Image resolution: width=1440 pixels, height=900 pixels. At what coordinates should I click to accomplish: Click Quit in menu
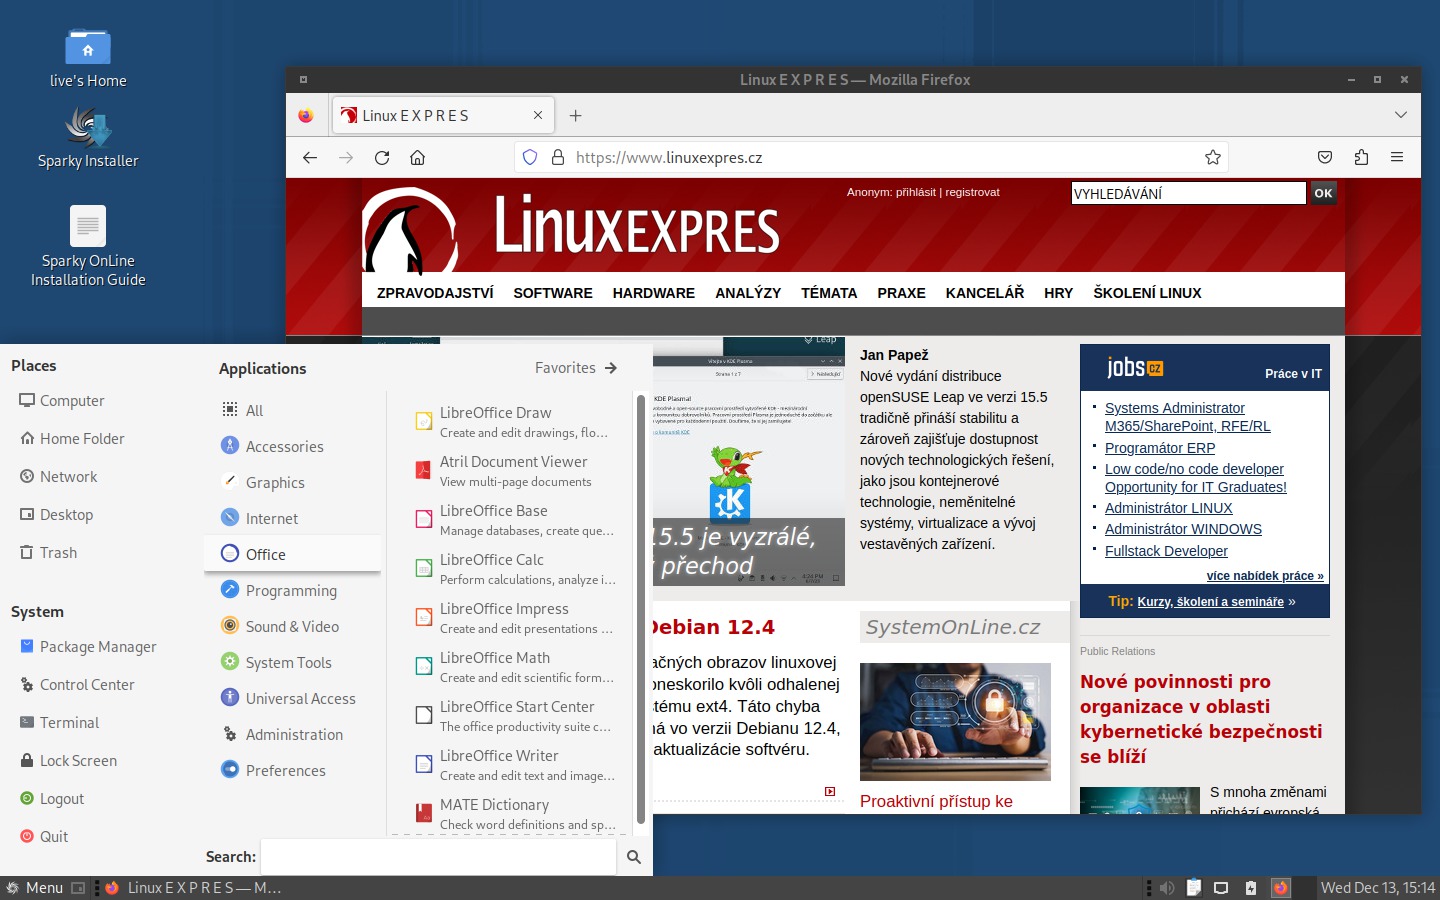(x=44, y=836)
